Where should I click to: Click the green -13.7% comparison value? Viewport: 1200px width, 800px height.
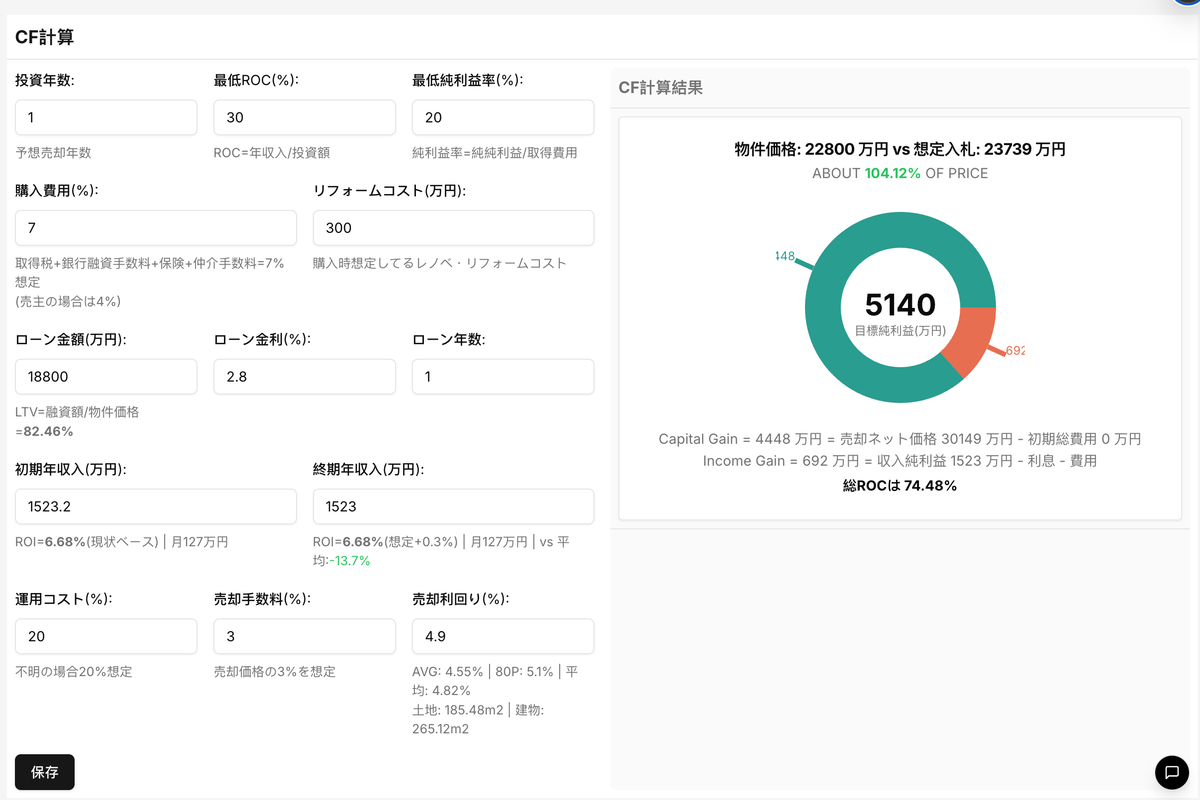350,561
